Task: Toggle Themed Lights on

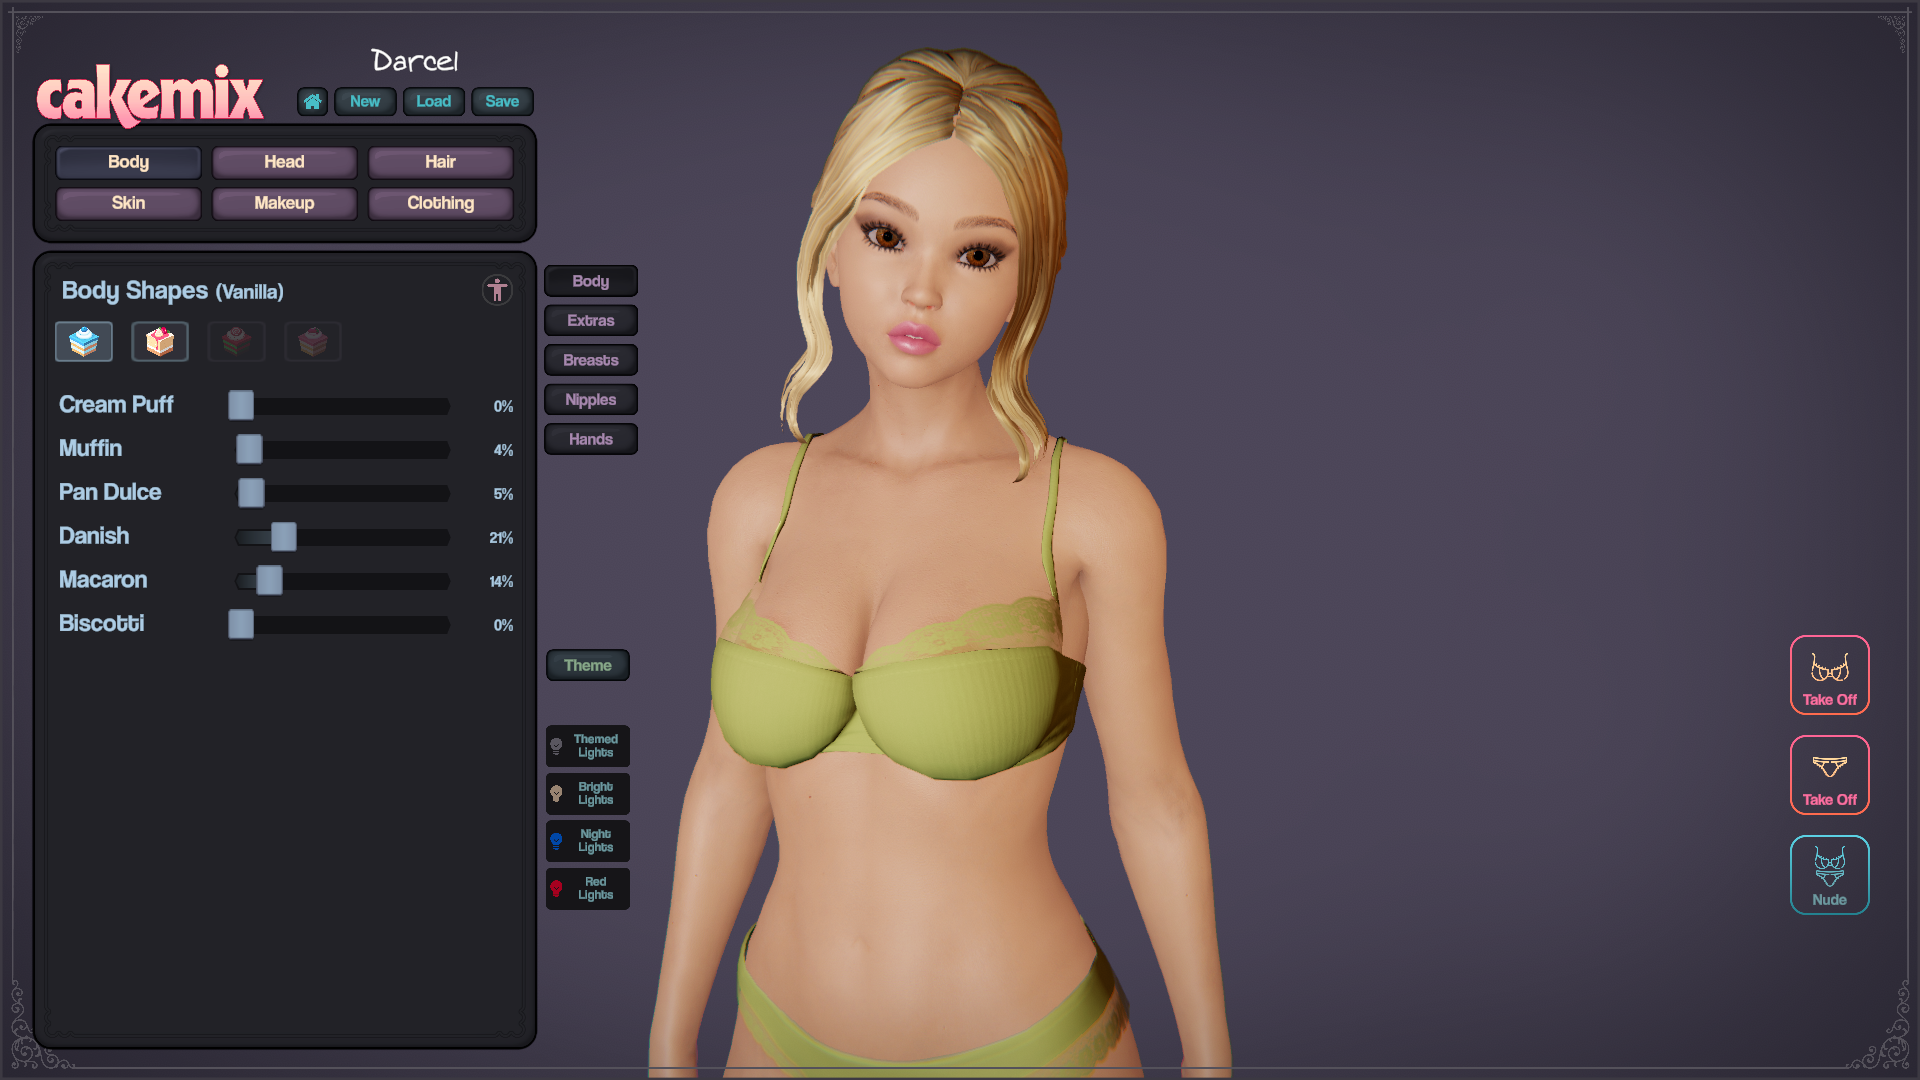Action: [588, 746]
